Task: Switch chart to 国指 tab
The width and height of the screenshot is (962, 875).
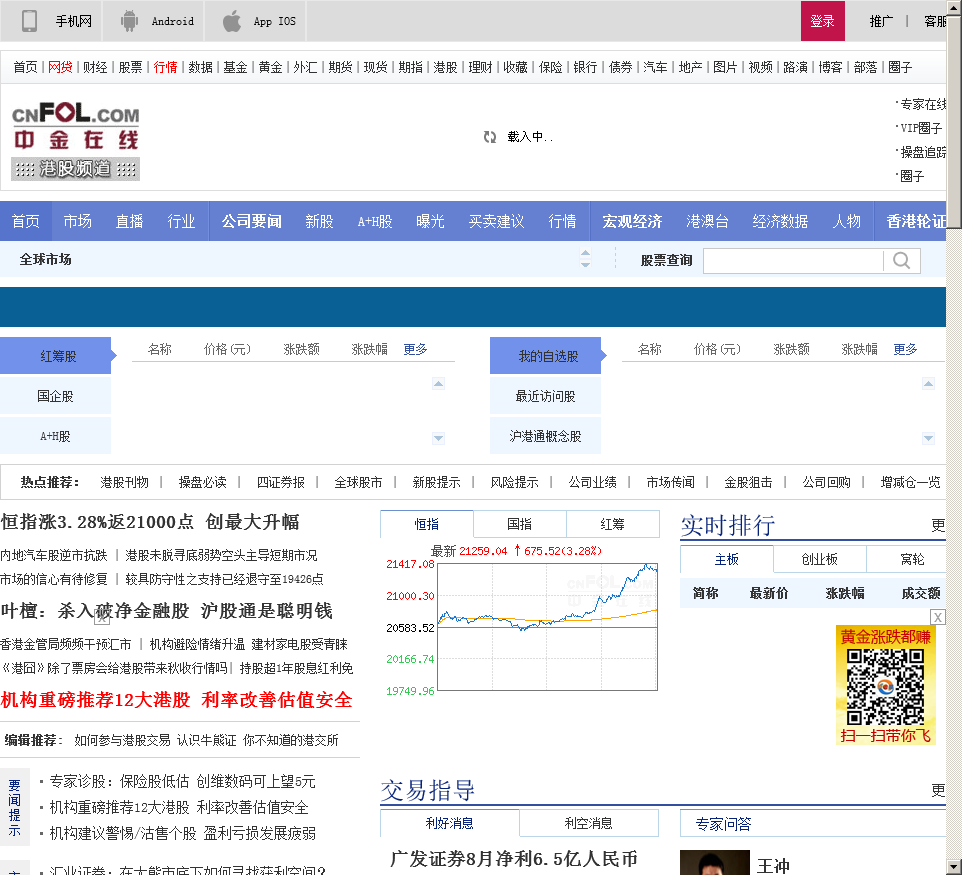Action: point(520,524)
